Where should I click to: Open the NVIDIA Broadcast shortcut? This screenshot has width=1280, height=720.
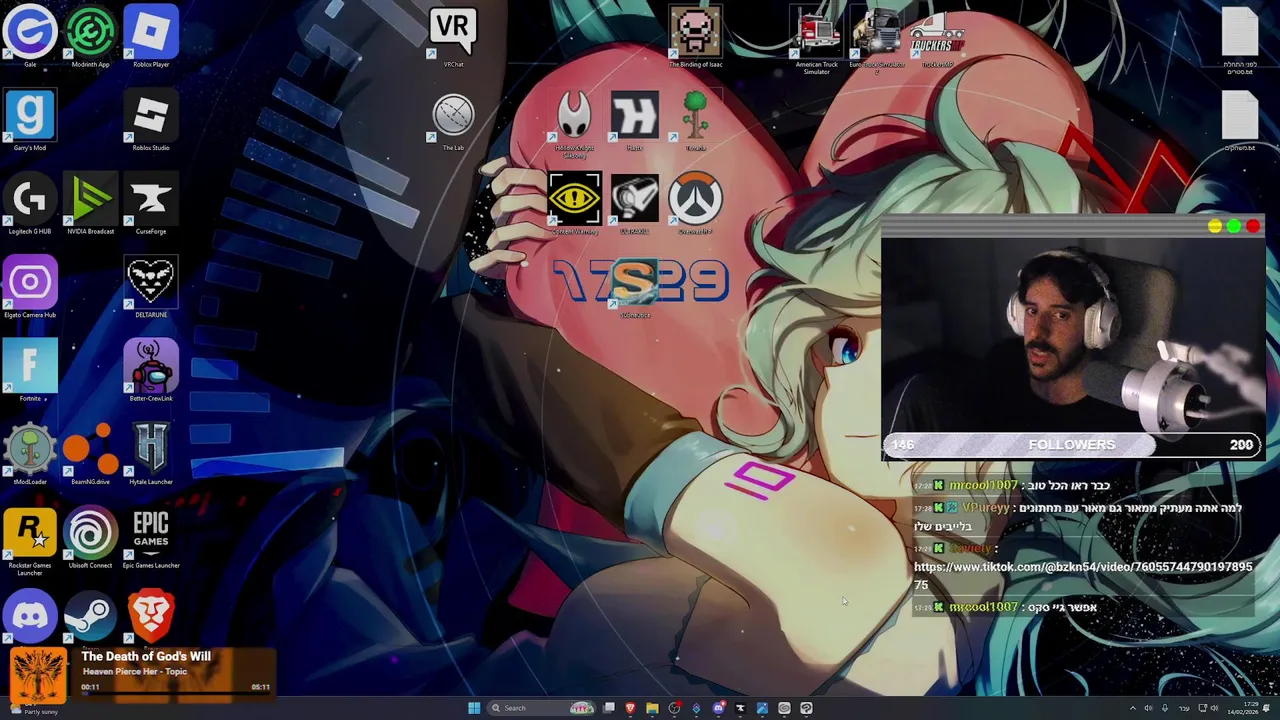91,203
